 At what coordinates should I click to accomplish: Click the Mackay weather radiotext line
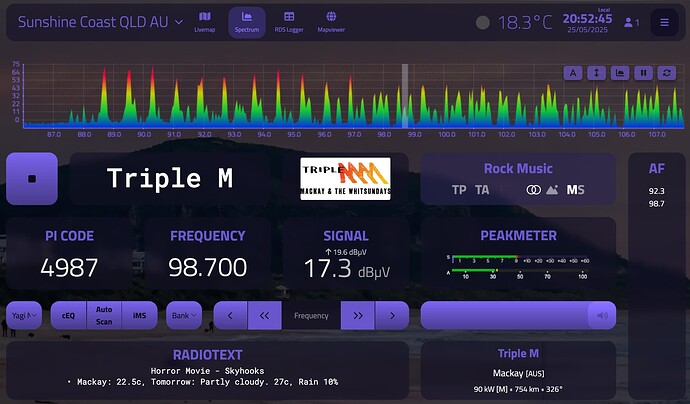click(x=203, y=382)
